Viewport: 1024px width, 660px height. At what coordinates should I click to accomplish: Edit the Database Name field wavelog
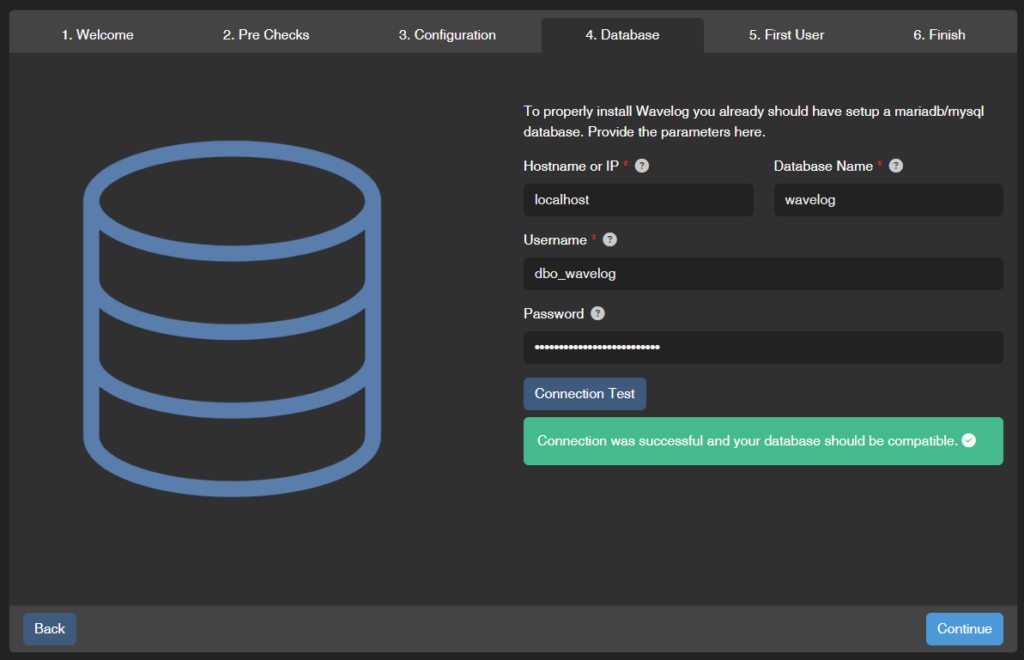tap(888, 200)
